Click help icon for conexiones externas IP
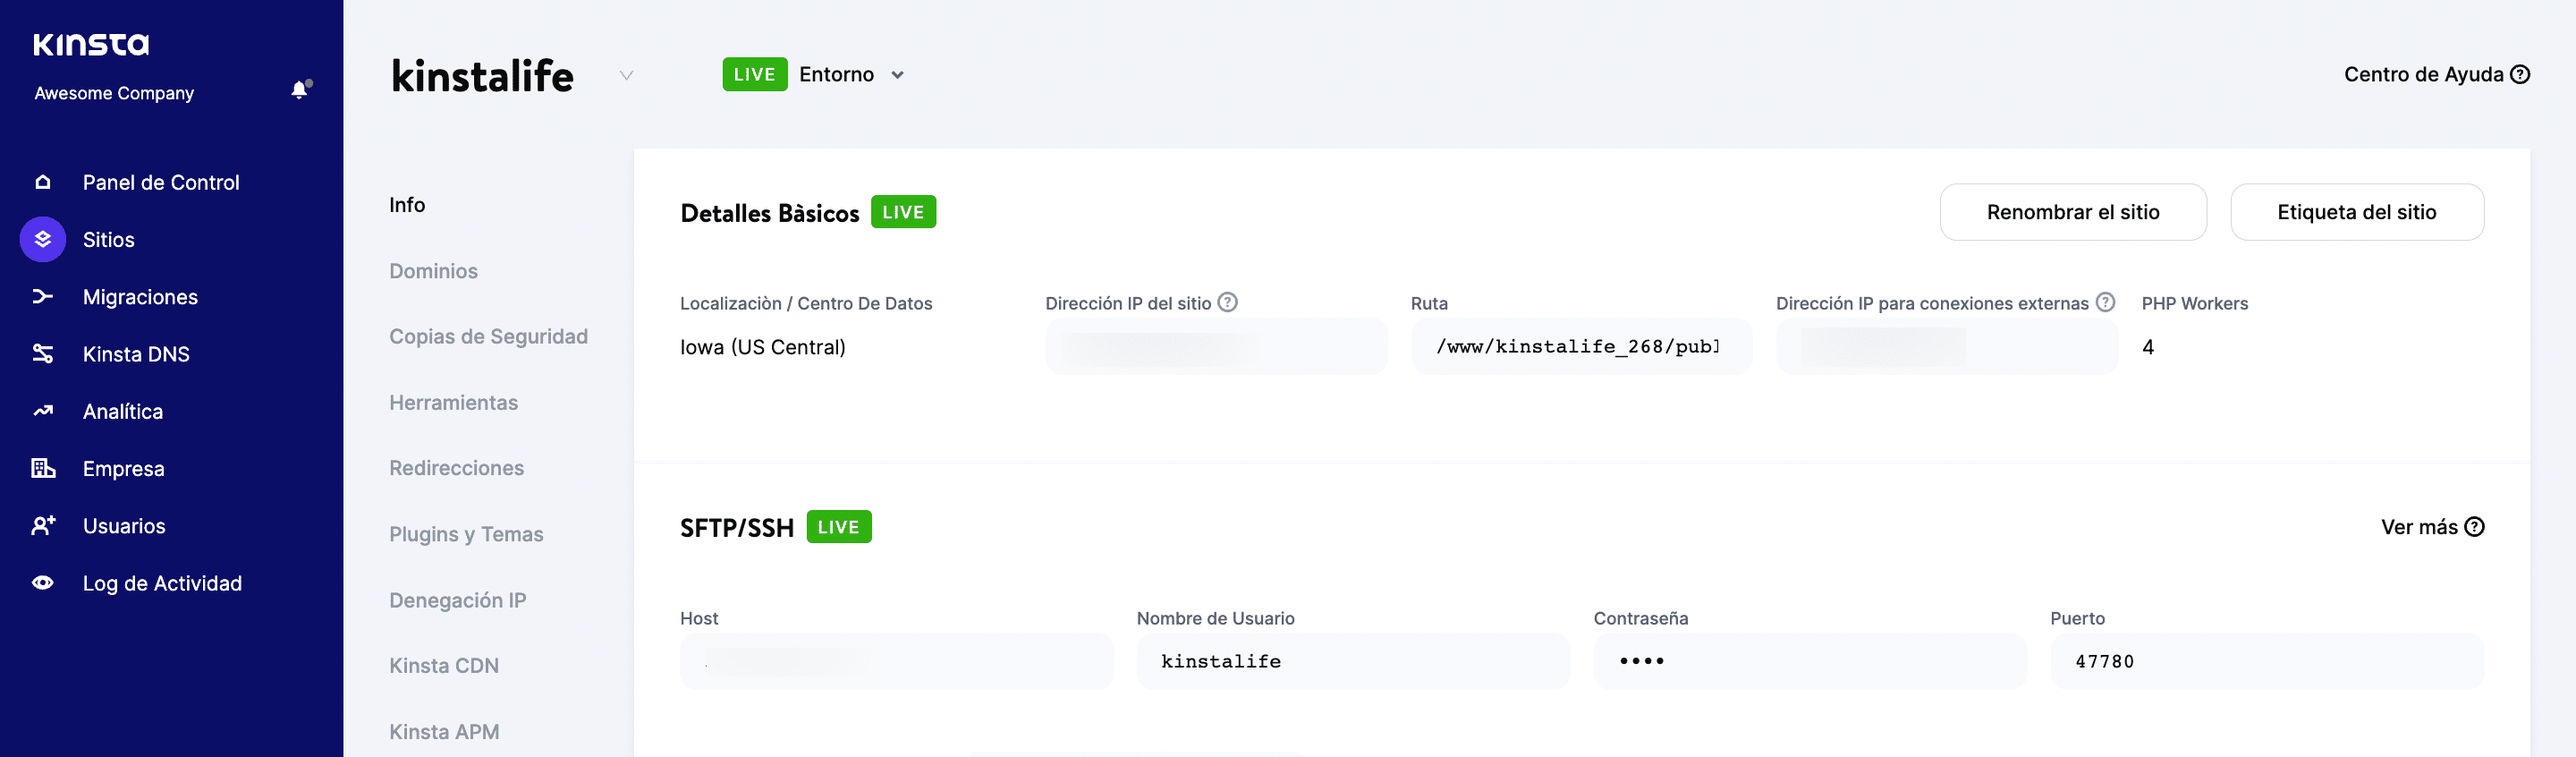 tap(2105, 302)
